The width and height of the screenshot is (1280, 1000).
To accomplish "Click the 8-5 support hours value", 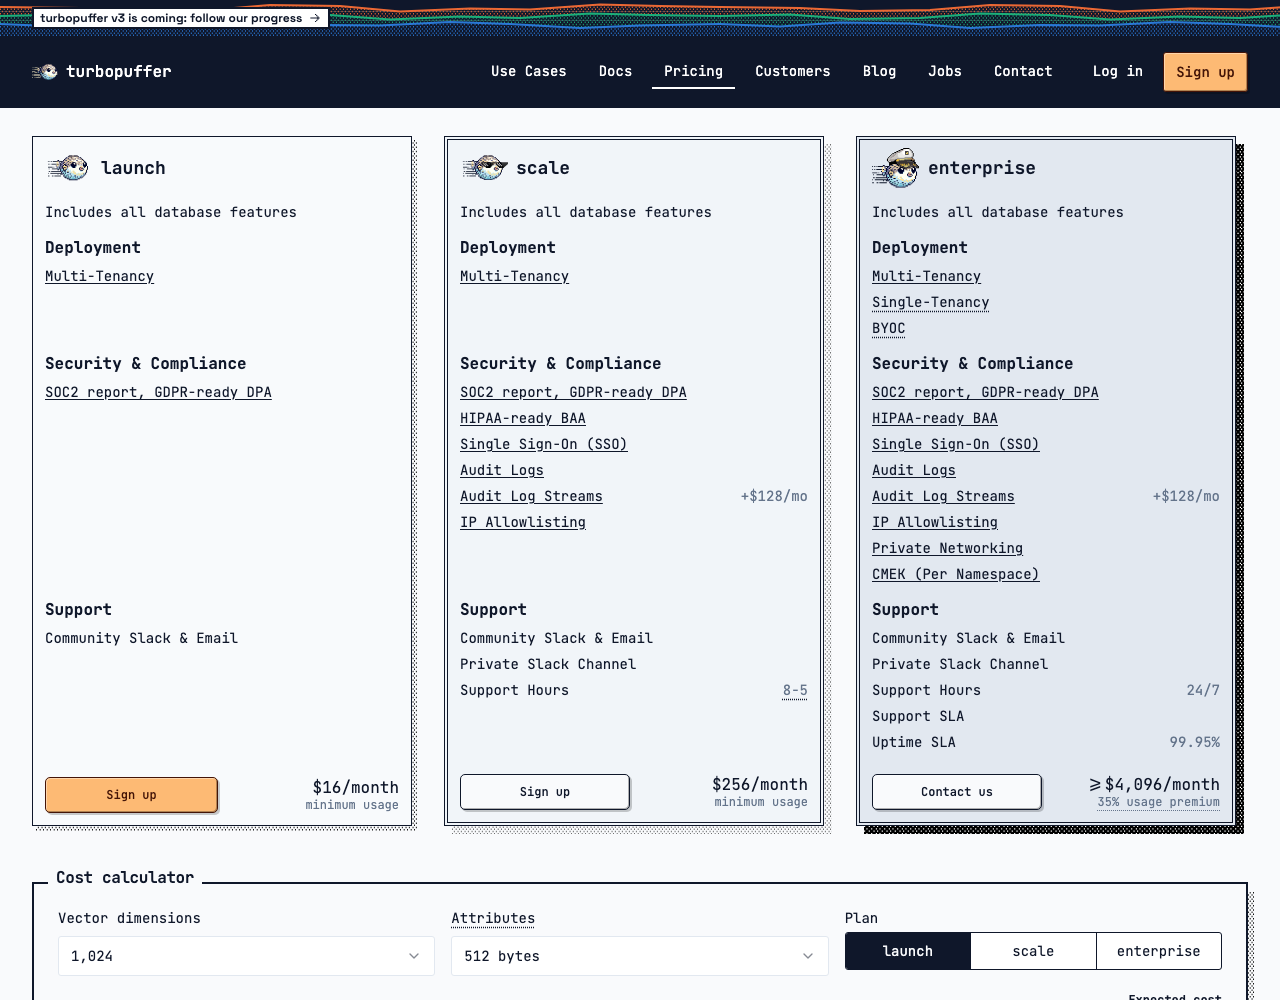I will coord(795,690).
